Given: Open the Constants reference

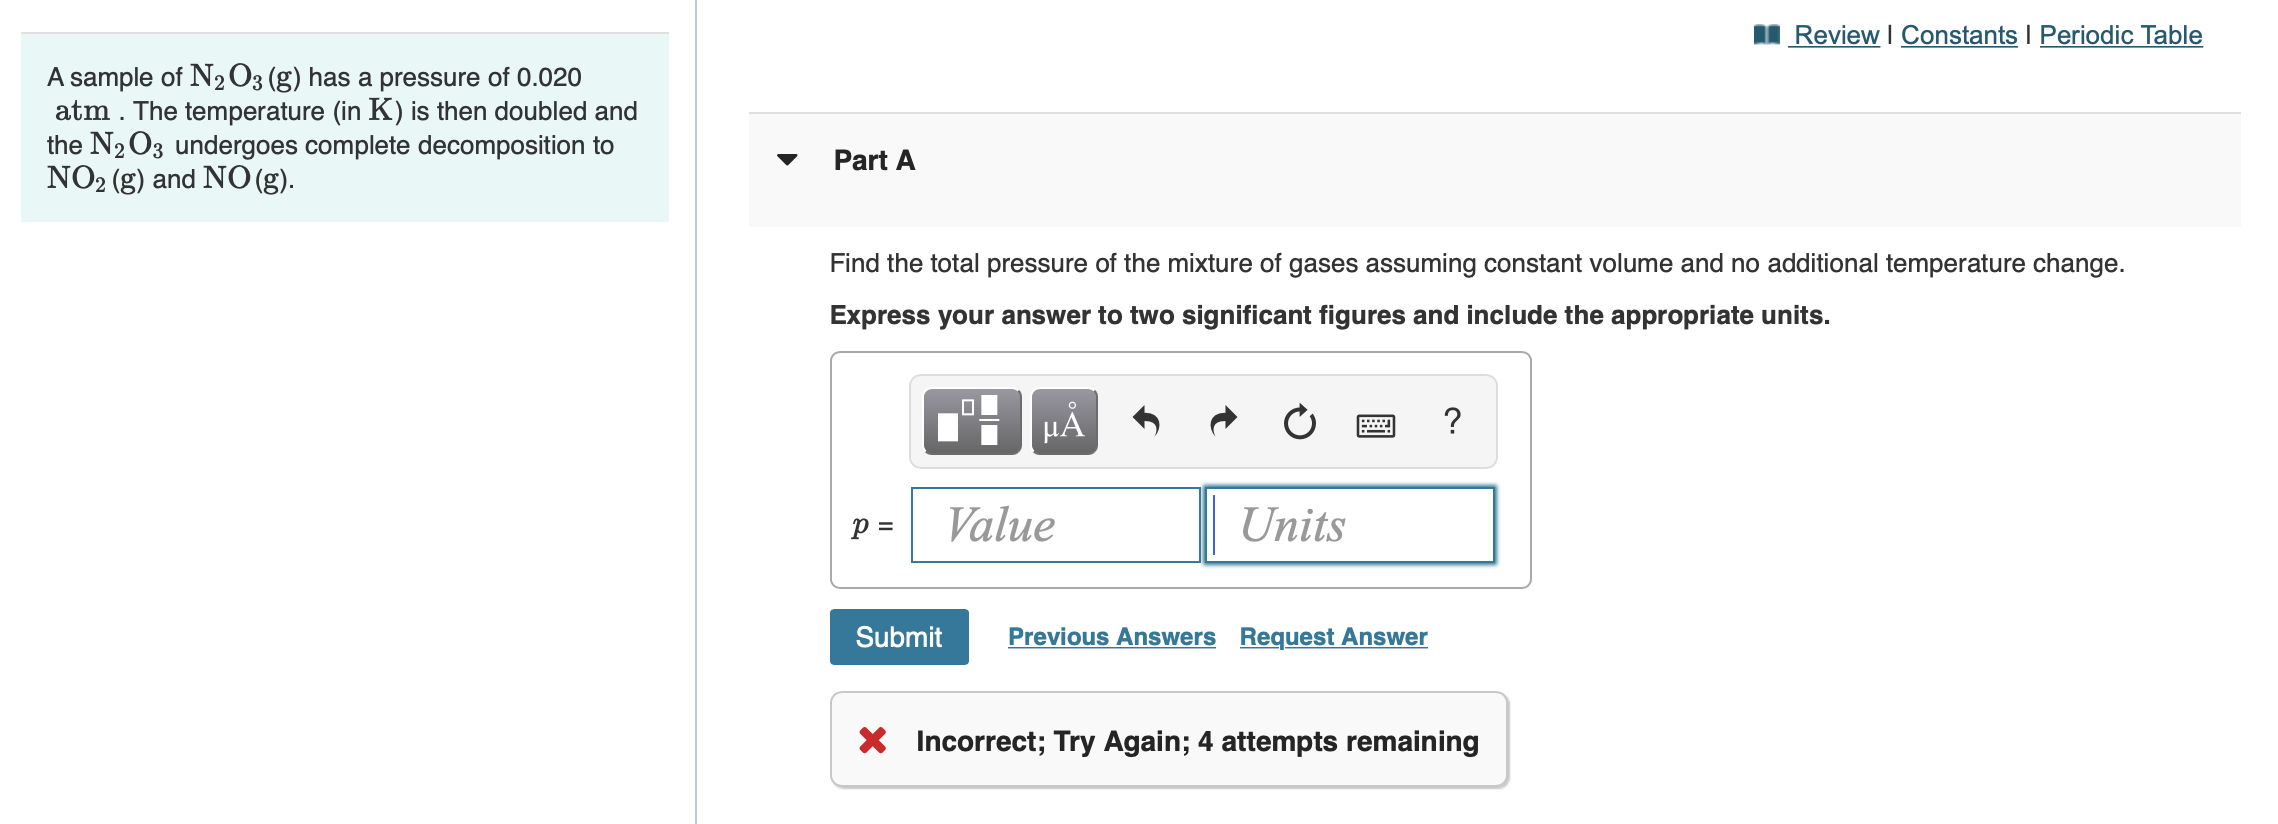Looking at the screenshot, I should 1957,35.
